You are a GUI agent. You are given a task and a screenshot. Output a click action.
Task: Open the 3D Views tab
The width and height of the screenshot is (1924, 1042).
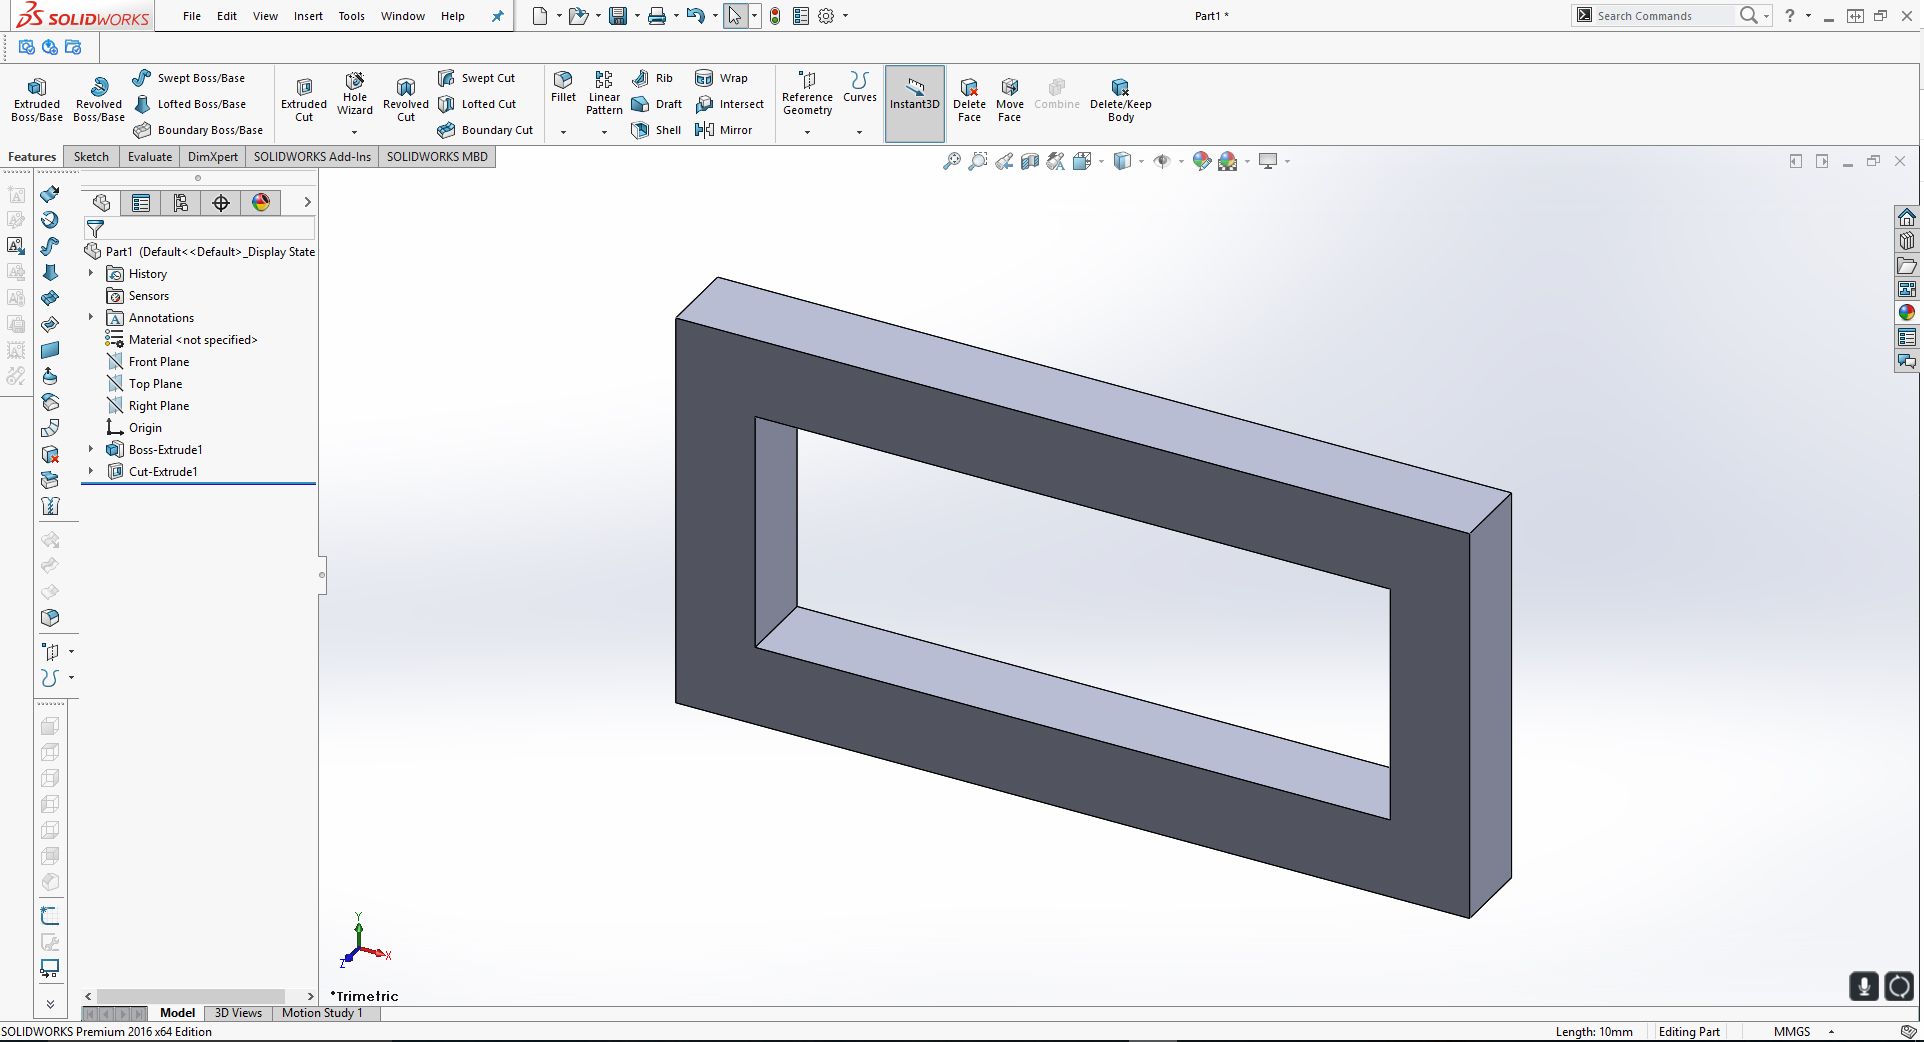click(x=238, y=1013)
